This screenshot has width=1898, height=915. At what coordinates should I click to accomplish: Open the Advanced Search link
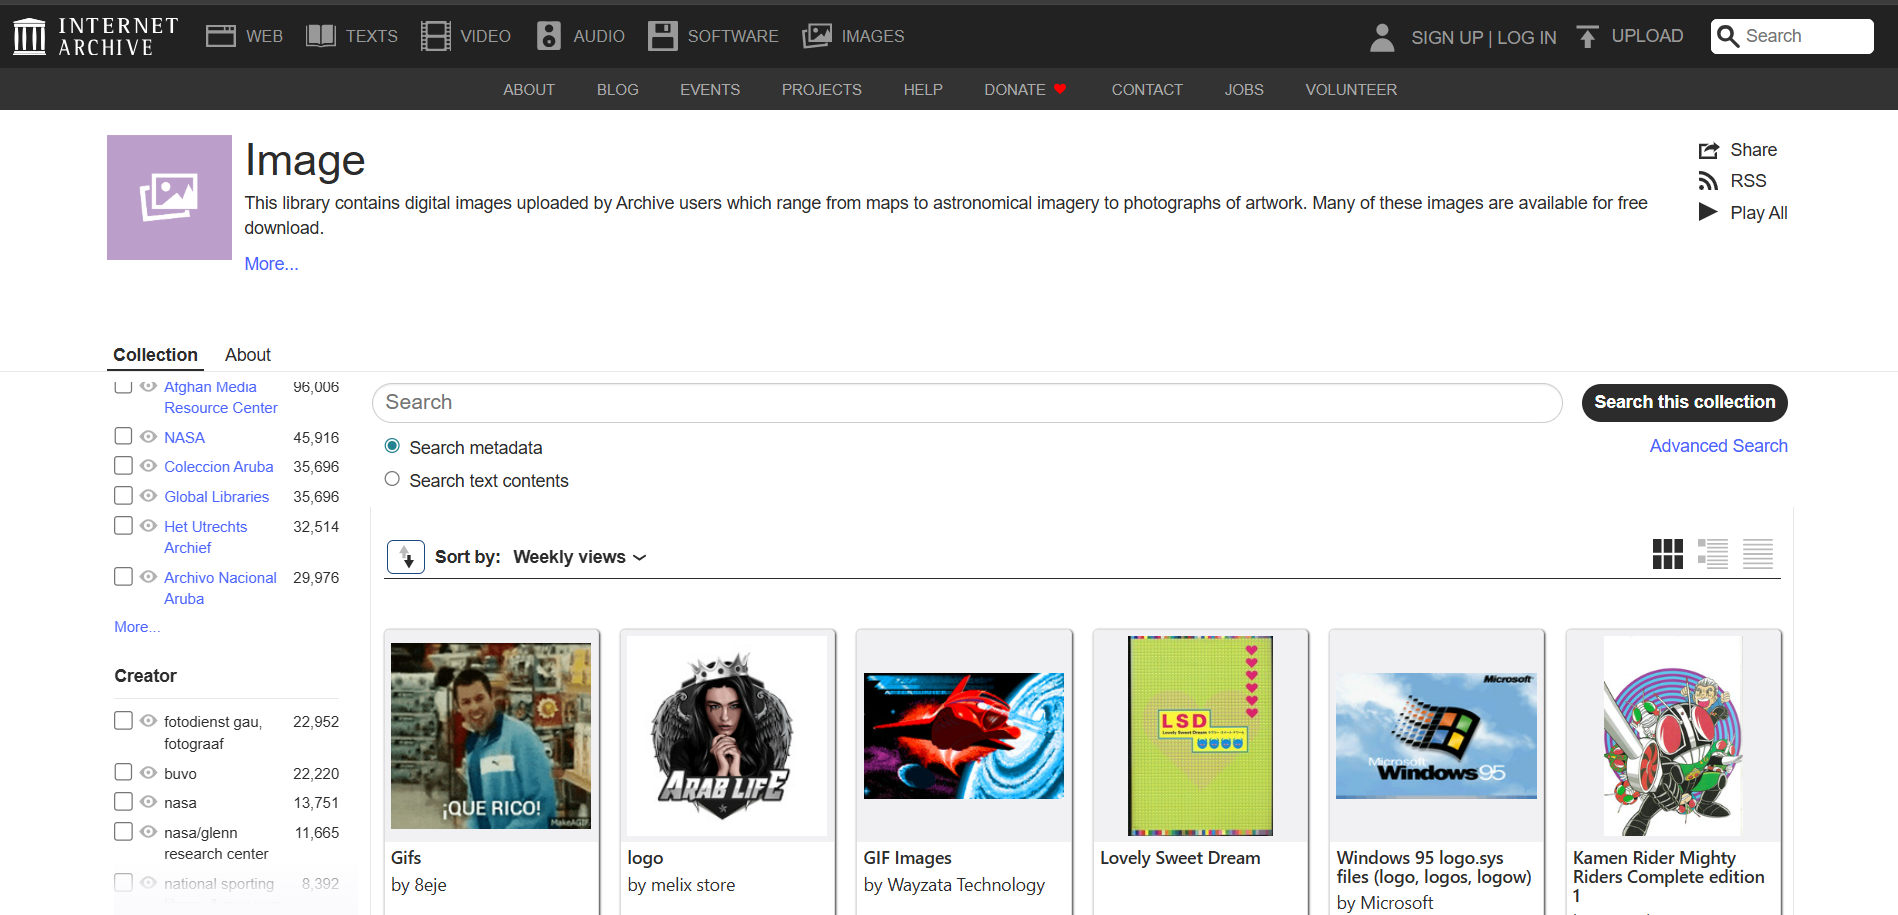(x=1718, y=446)
